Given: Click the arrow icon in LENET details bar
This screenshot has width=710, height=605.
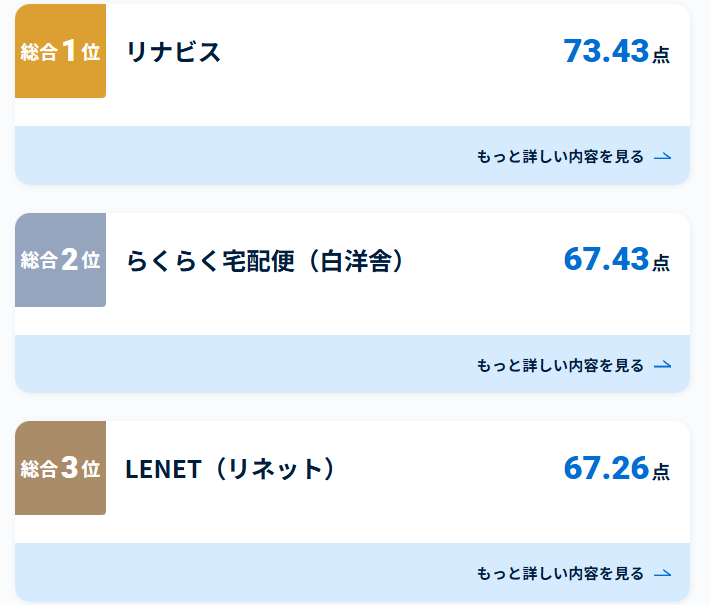Looking at the screenshot, I should pos(662,574).
